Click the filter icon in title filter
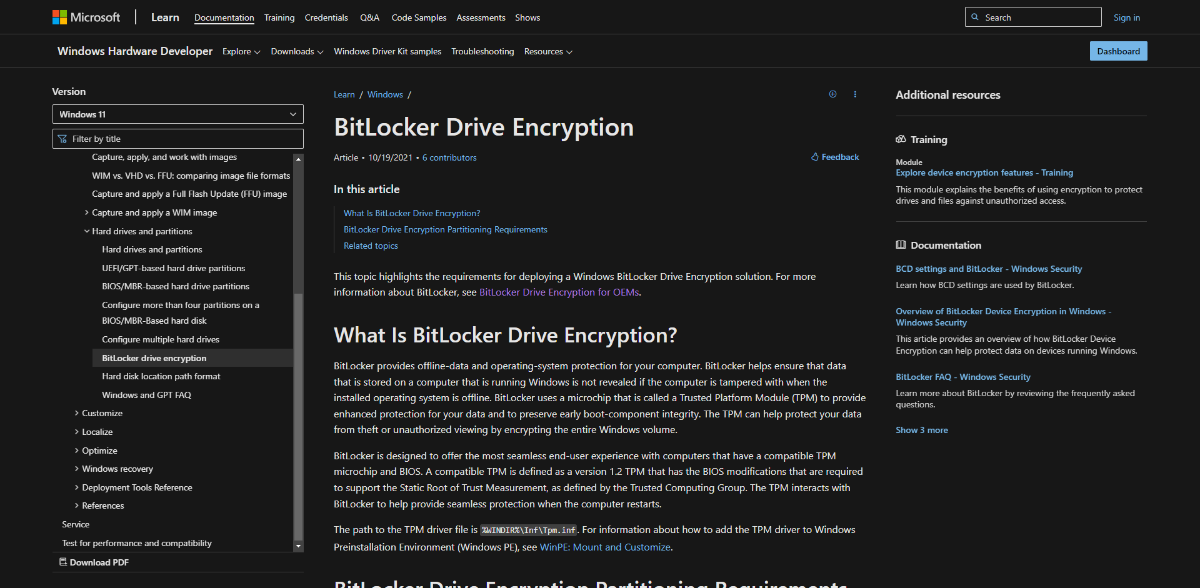 point(63,139)
